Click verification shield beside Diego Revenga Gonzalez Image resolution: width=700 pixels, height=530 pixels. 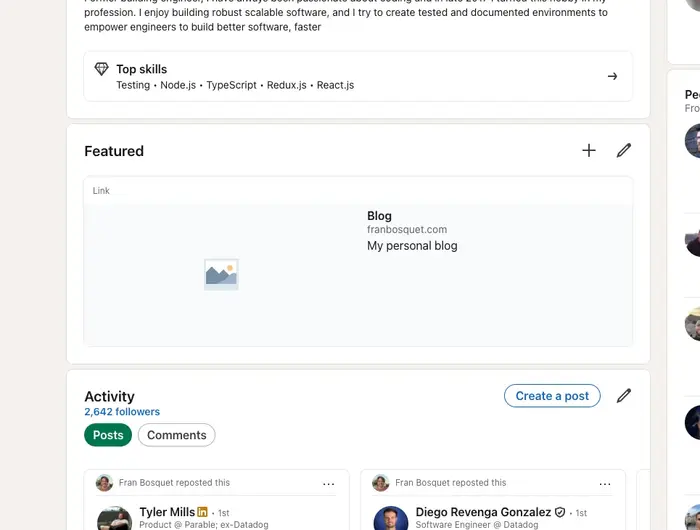pyautogui.click(x=560, y=512)
